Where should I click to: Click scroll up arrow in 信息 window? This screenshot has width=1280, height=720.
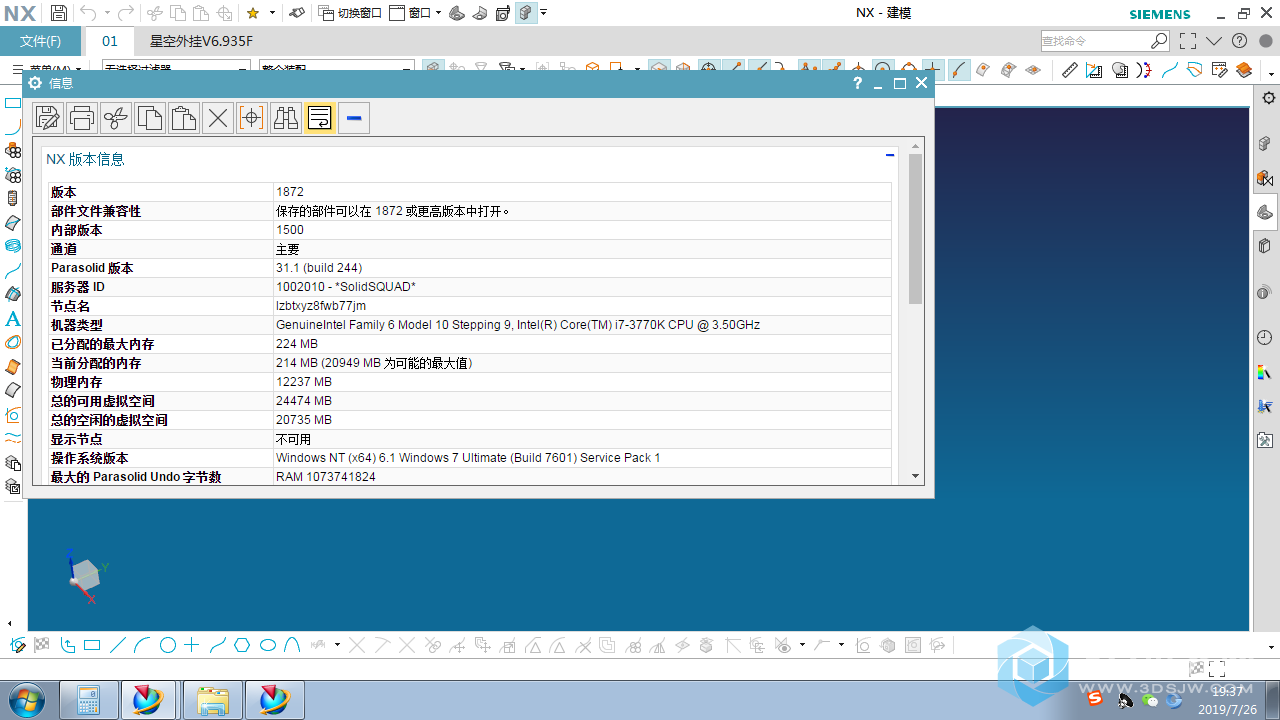coord(916,146)
